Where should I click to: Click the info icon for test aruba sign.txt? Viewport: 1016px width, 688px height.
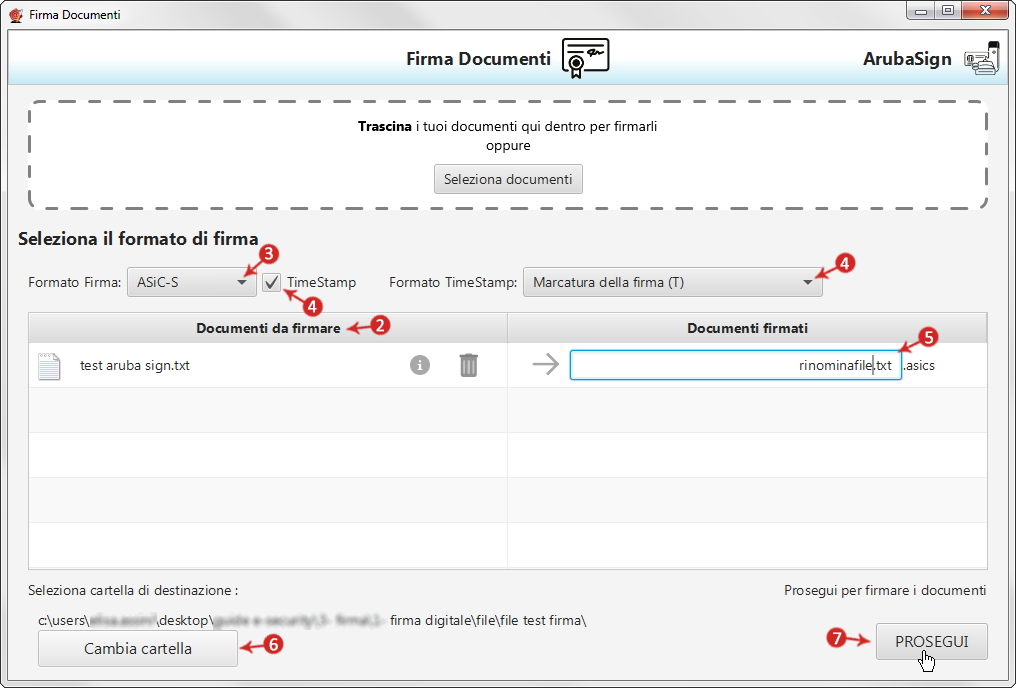click(x=420, y=365)
